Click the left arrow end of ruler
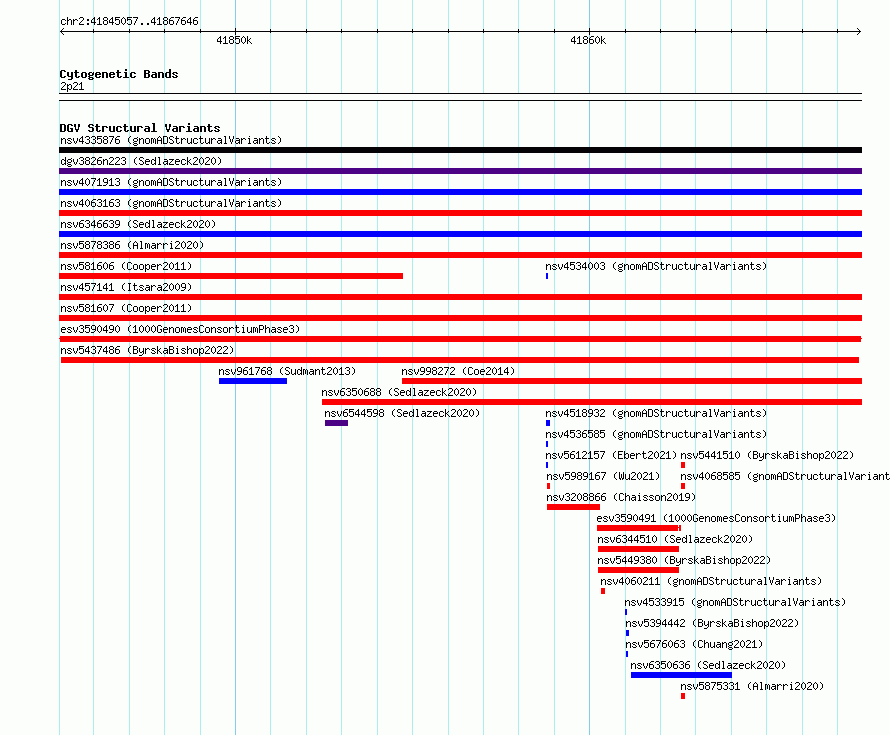The width and height of the screenshot is (890, 735). (x=62, y=32)
